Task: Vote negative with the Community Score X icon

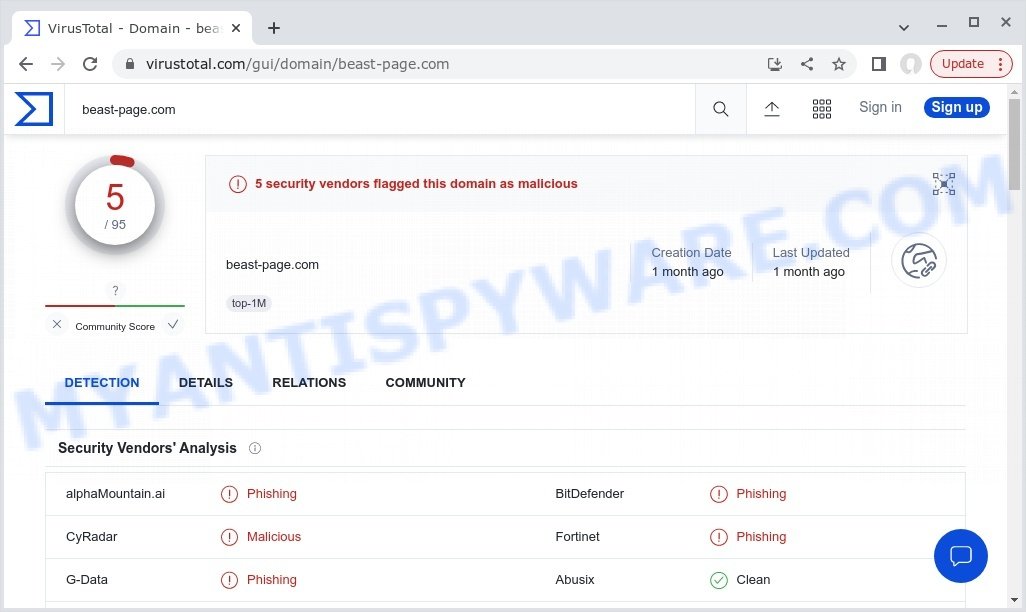Action: click(x=57, y=324)
